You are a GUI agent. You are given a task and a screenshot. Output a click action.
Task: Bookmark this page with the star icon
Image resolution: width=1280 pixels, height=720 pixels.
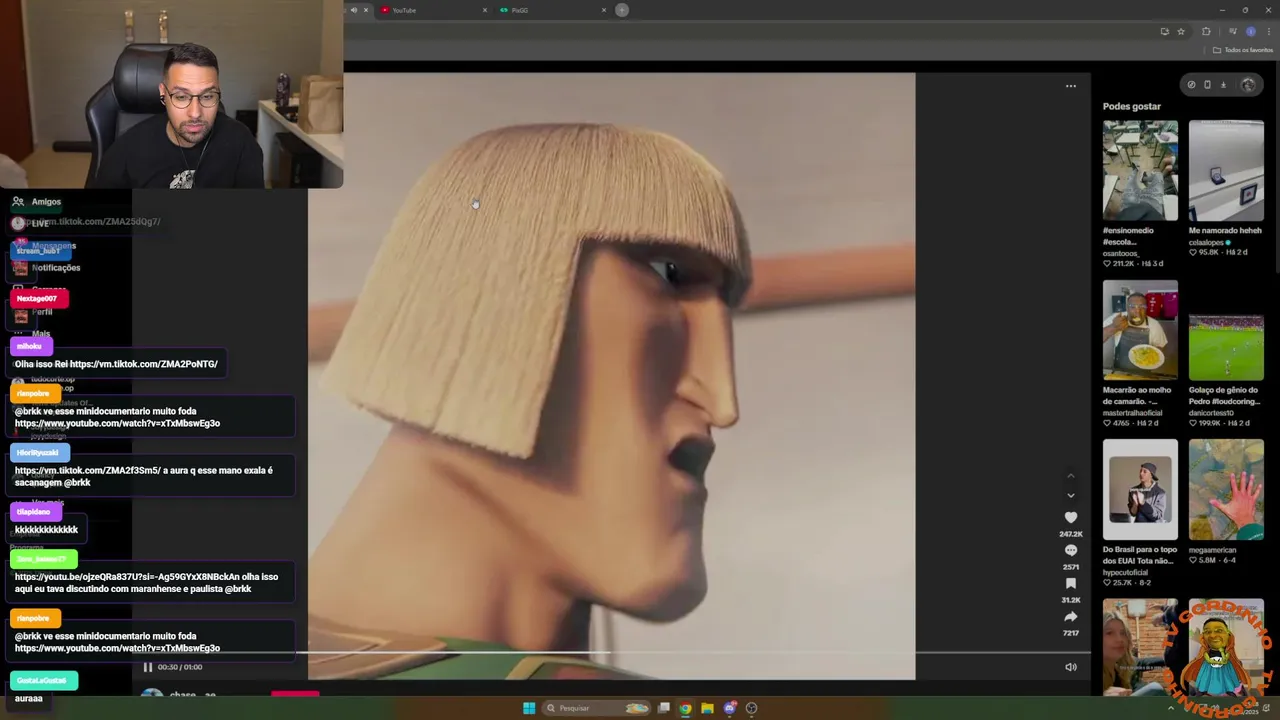click(x=1180, y=31)
